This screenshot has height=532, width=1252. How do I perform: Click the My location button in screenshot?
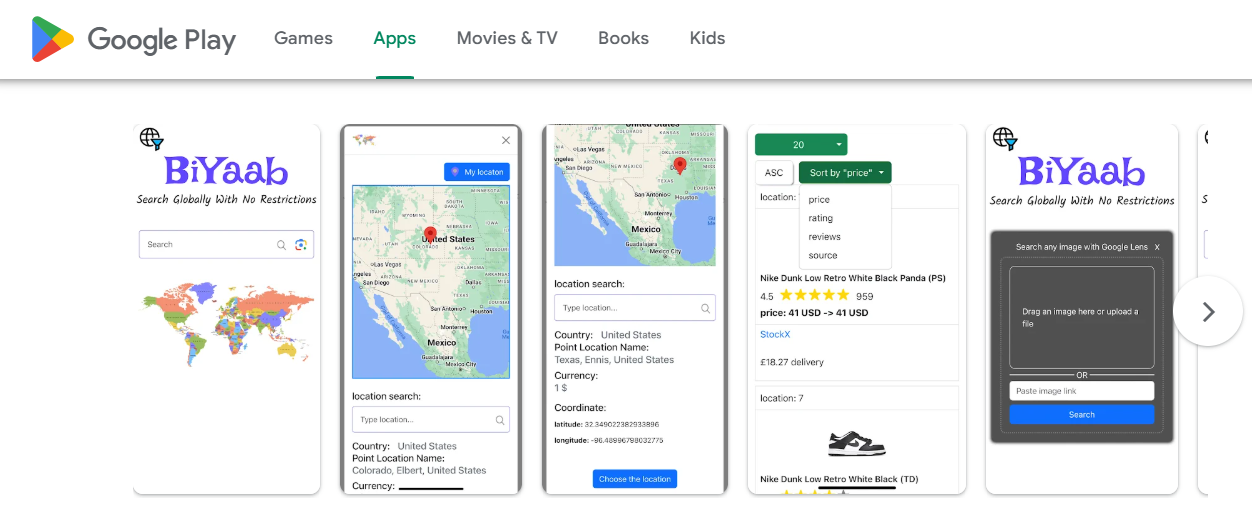point(477,172)
